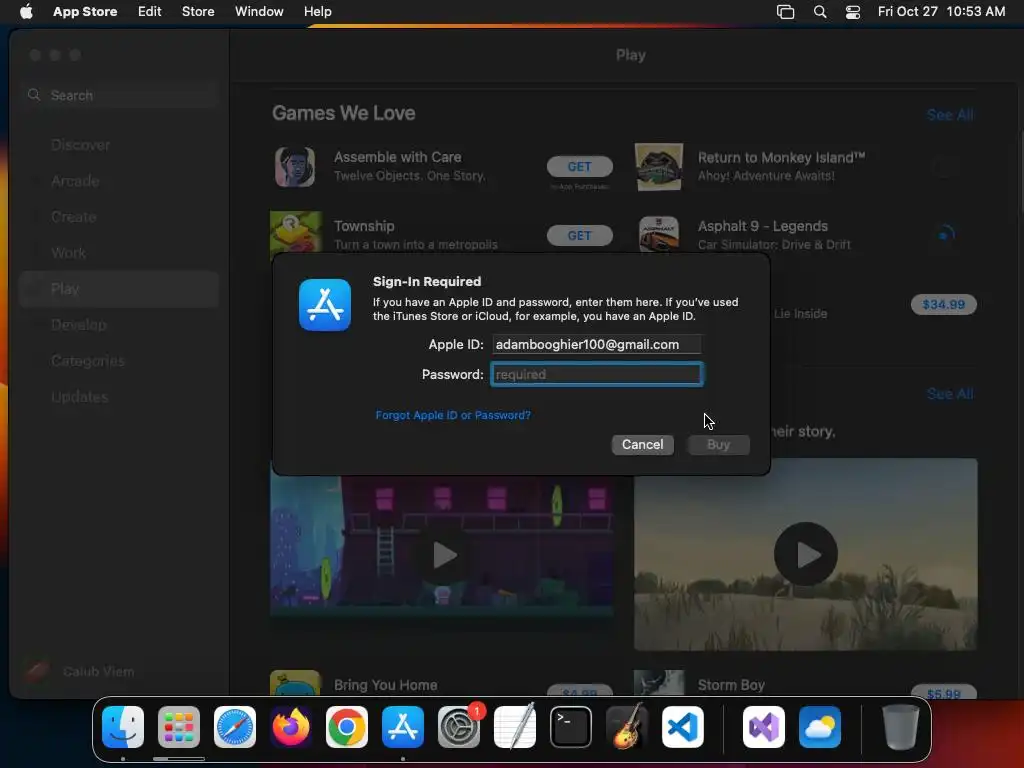This screenshot has width=1024, height=768.
Task: Click the Apple ID email field
Action: pyautogui.click(x=597, y=344)
